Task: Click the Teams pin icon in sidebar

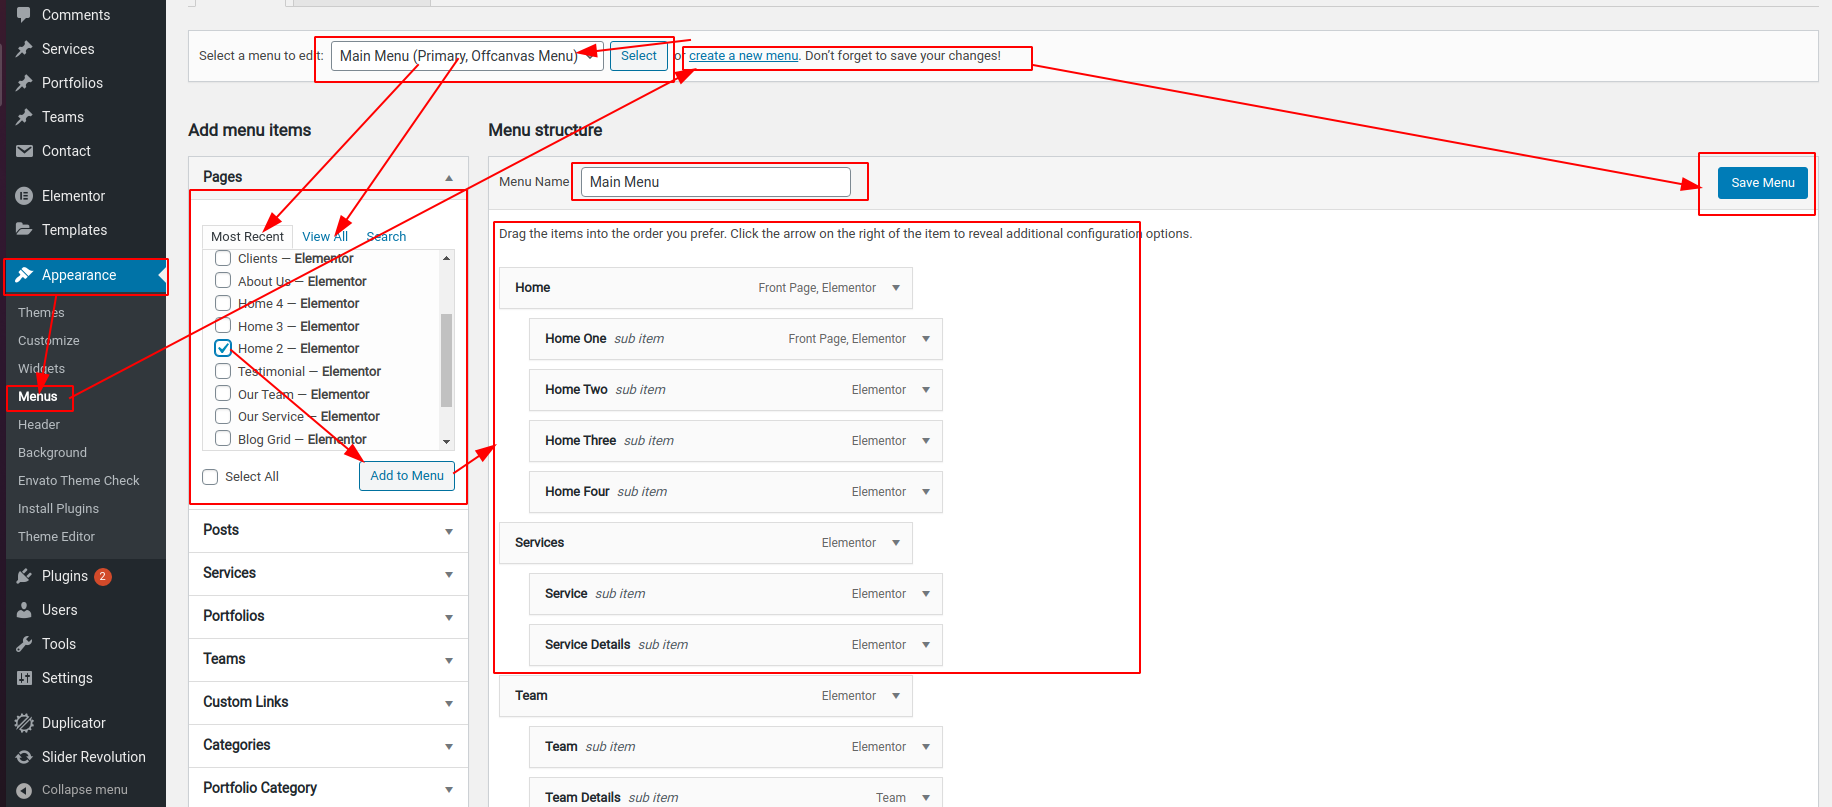Action: (24, 117)
